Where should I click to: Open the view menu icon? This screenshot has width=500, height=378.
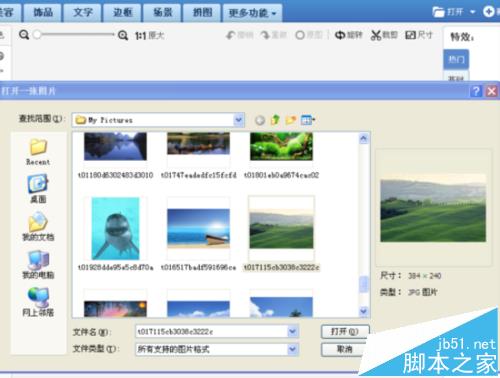(308, 120)
